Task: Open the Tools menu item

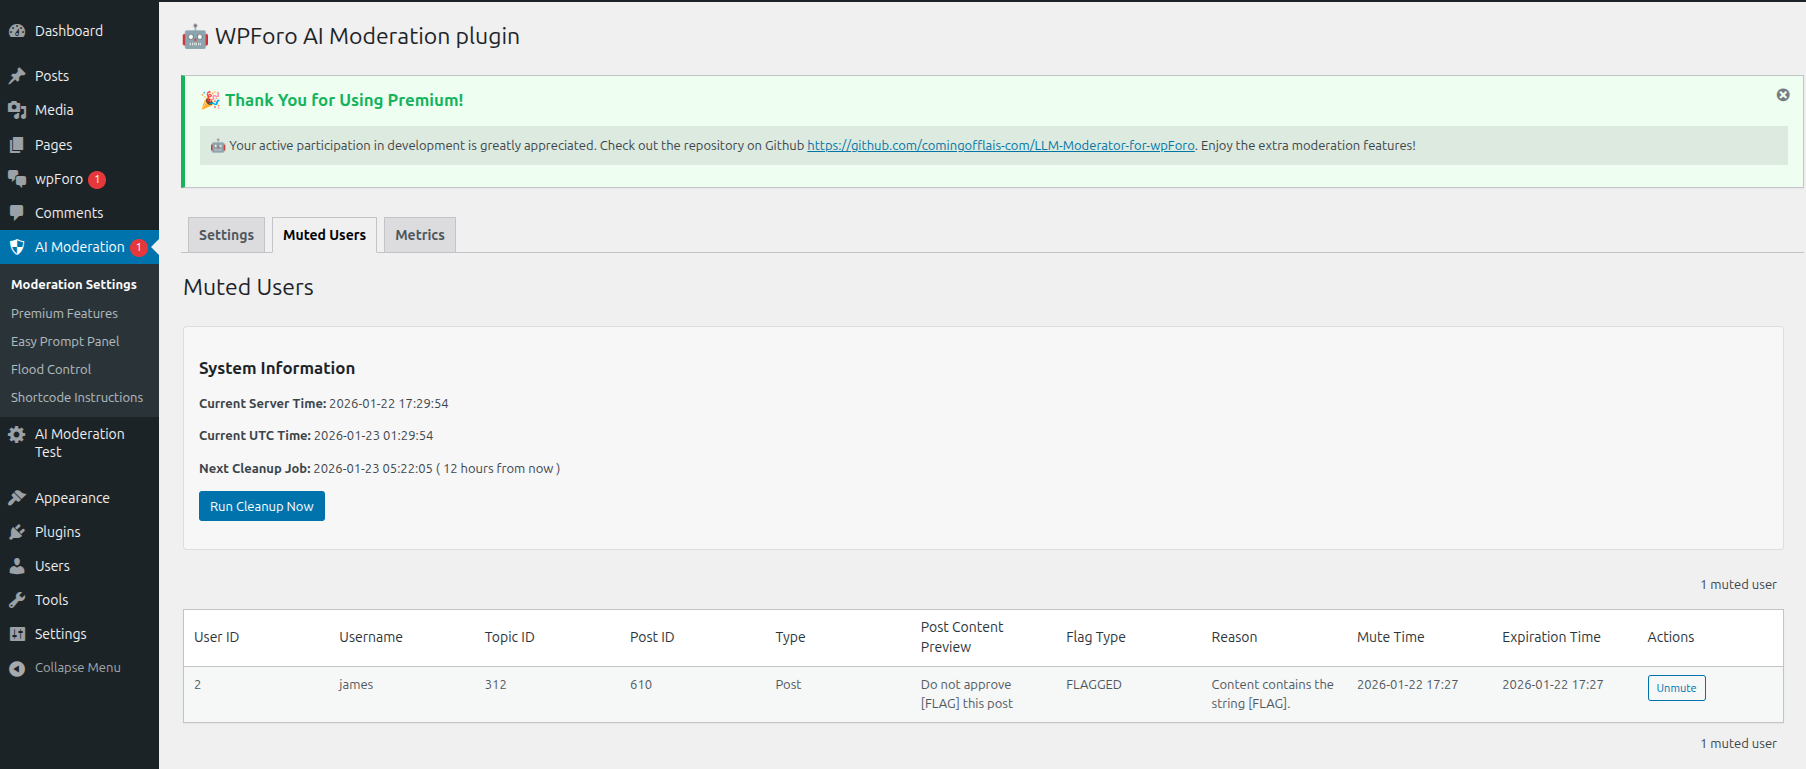Action: point(79,600)
